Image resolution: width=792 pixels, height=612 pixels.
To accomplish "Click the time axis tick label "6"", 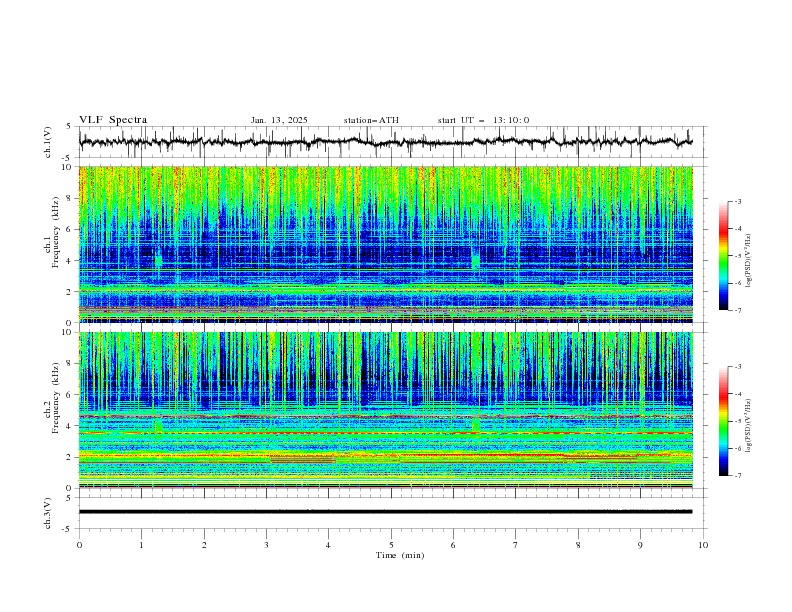I will click(x=453, y=545).
